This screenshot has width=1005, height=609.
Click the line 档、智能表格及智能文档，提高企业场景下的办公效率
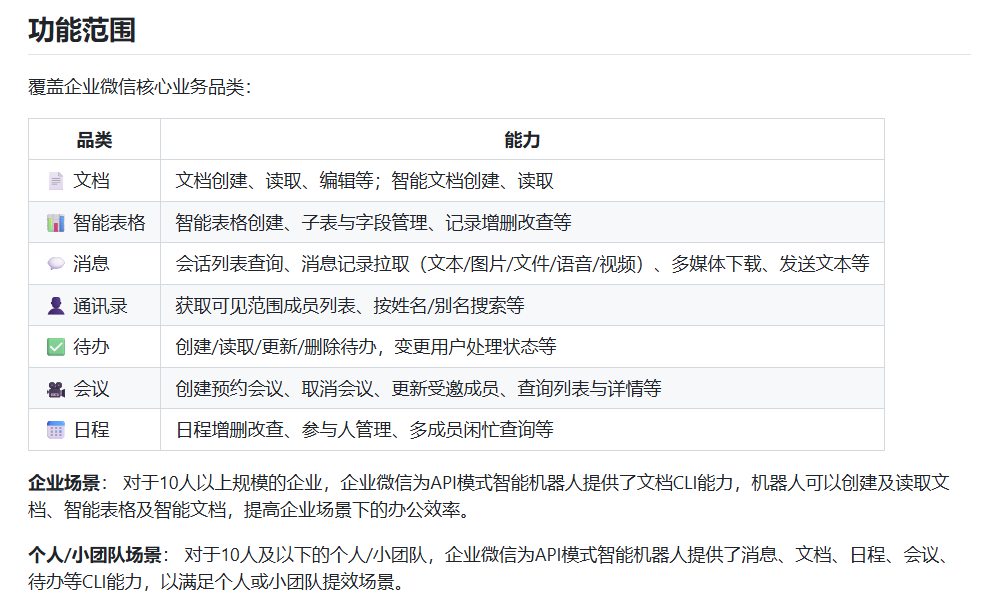point(249,510)
